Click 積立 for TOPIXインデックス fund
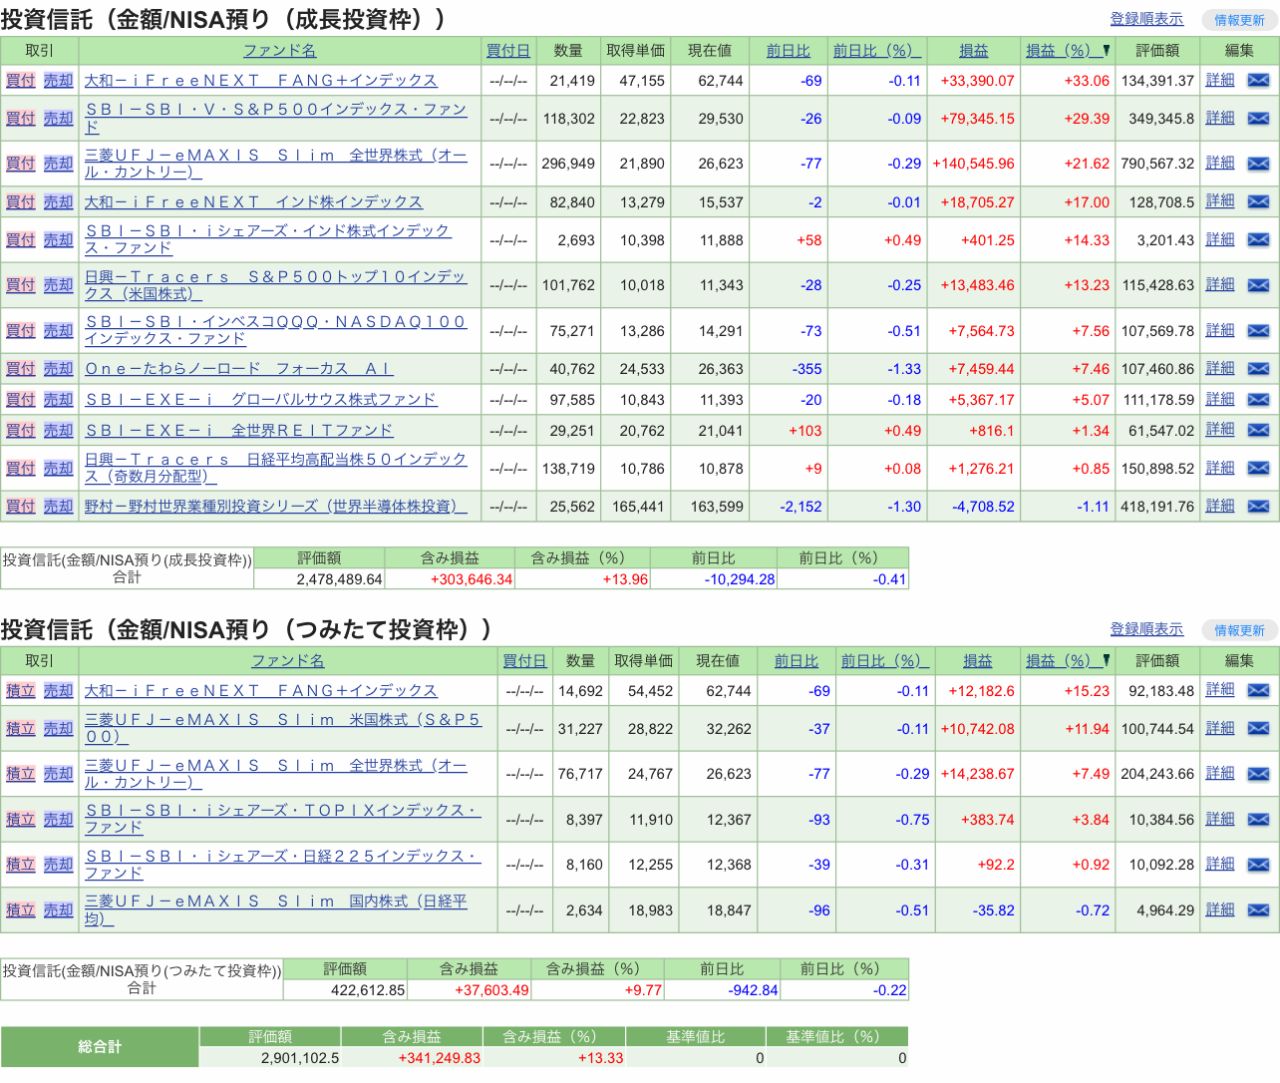The width and height of the screenshot is (1280, 1083). click(x=21, y=819)
